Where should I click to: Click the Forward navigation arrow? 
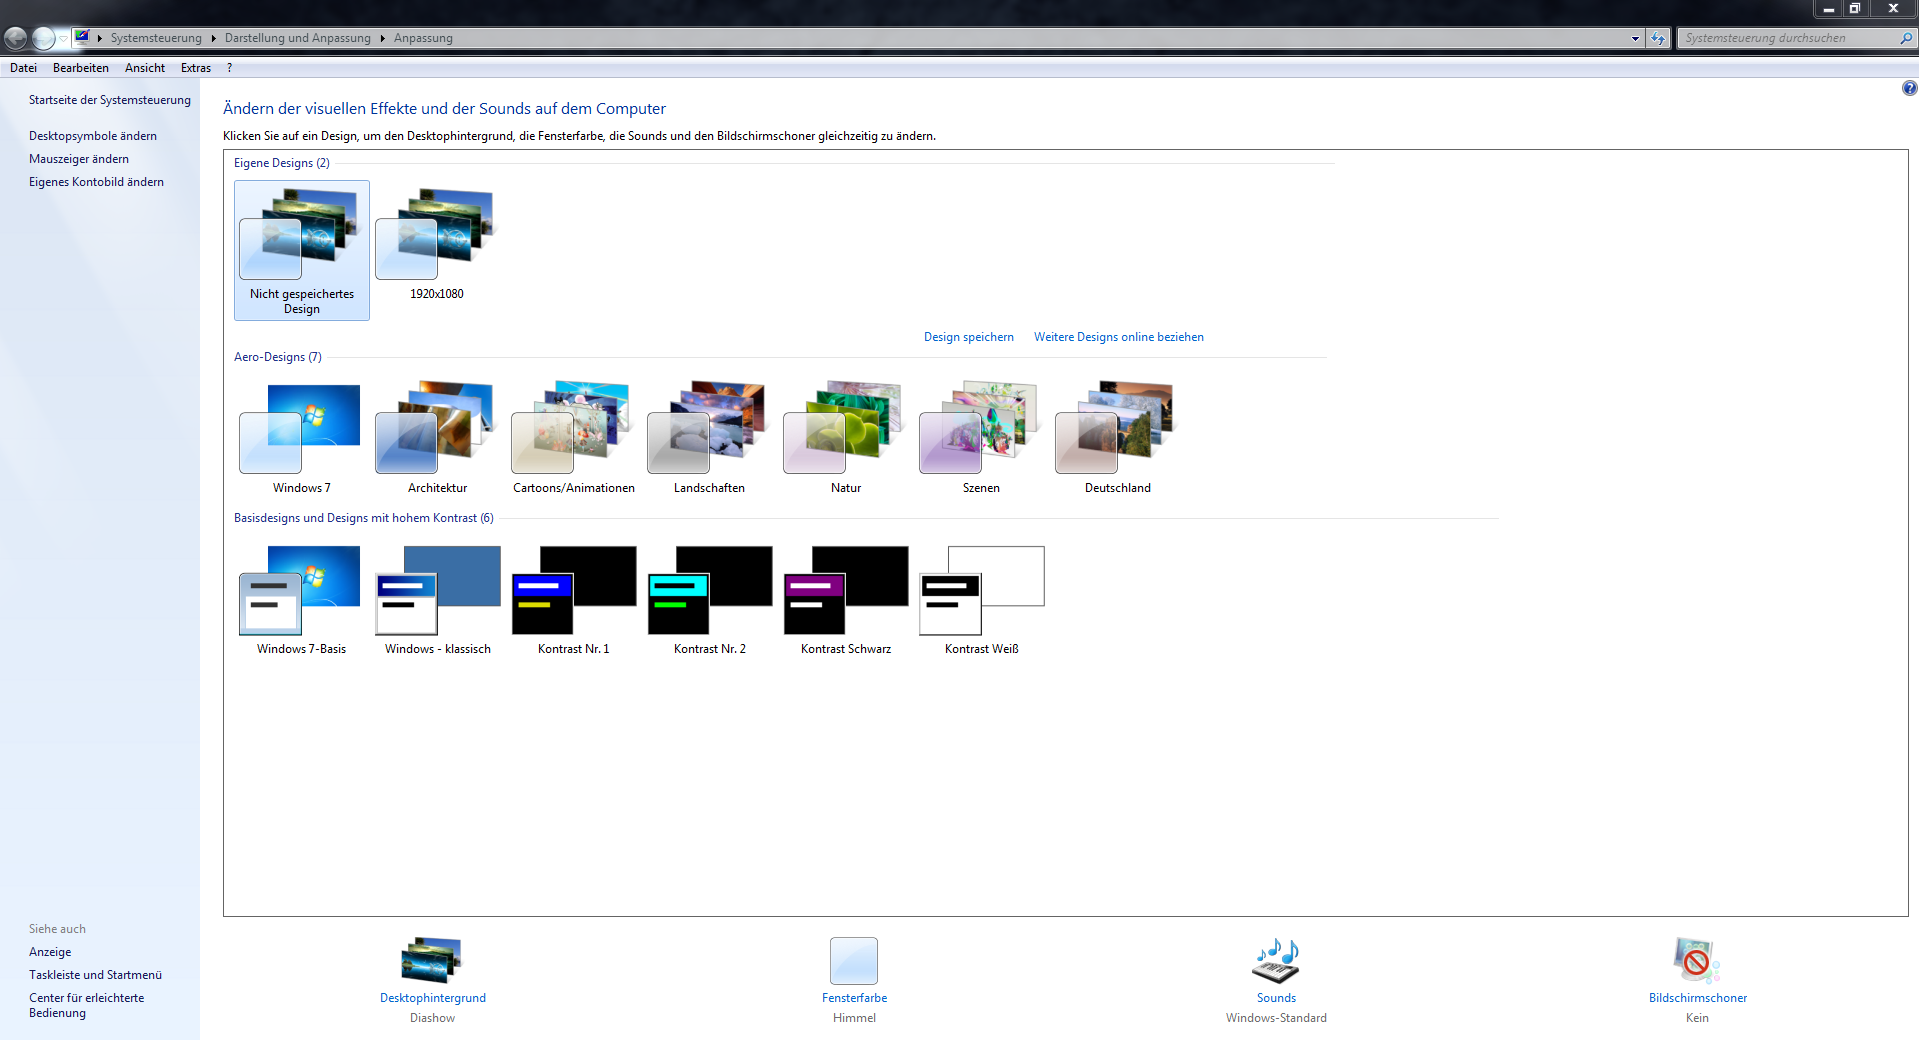pos(43,38)
